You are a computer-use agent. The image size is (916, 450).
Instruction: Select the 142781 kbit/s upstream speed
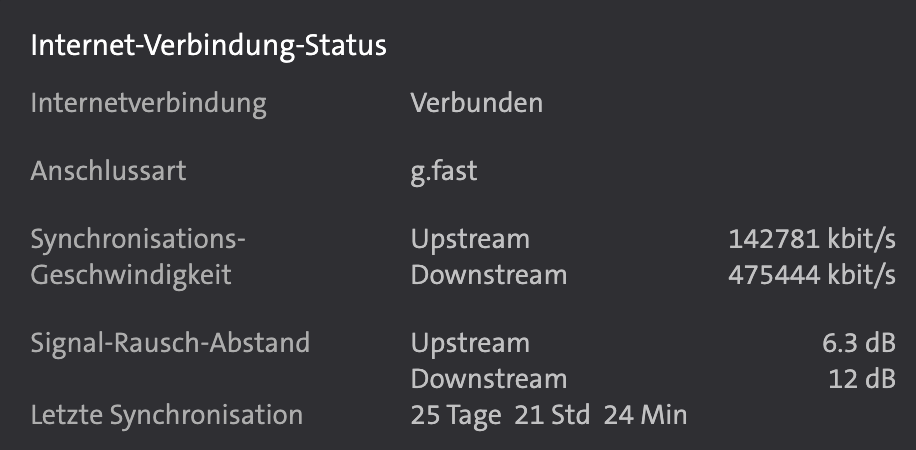point(811,240)
